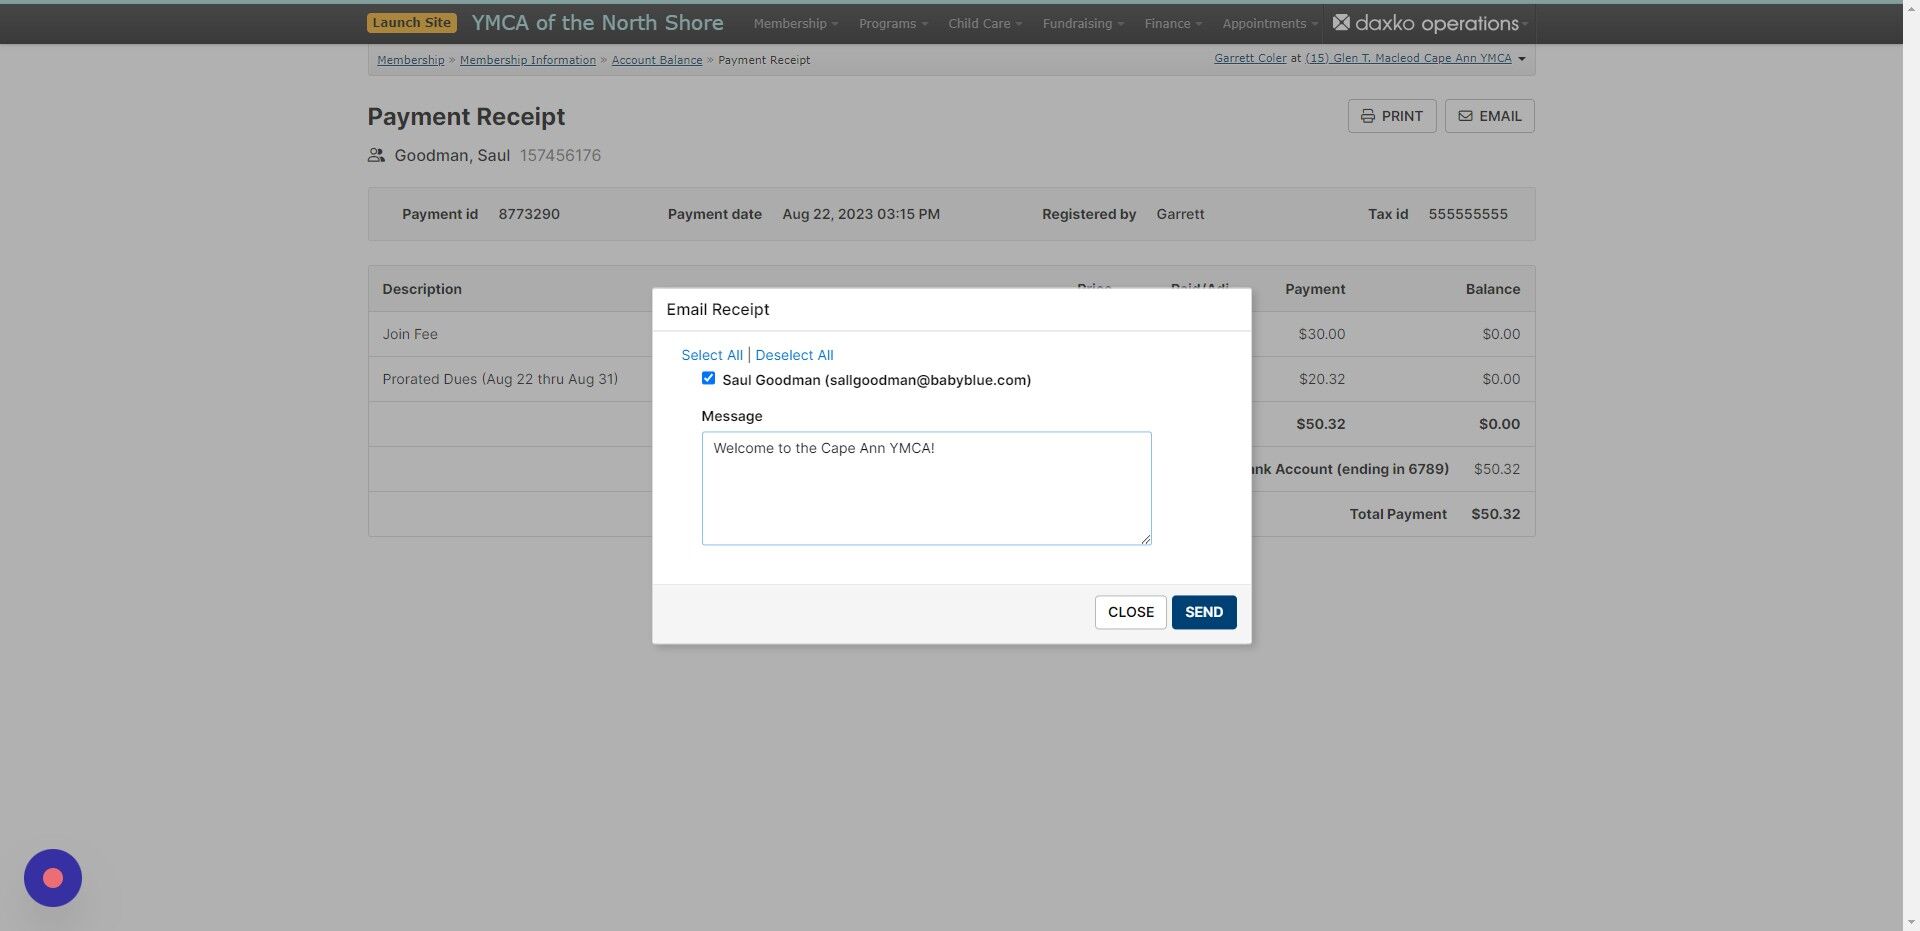1920x931 pixels.
Task: Expand the Child Care menu
Action: 985,23
